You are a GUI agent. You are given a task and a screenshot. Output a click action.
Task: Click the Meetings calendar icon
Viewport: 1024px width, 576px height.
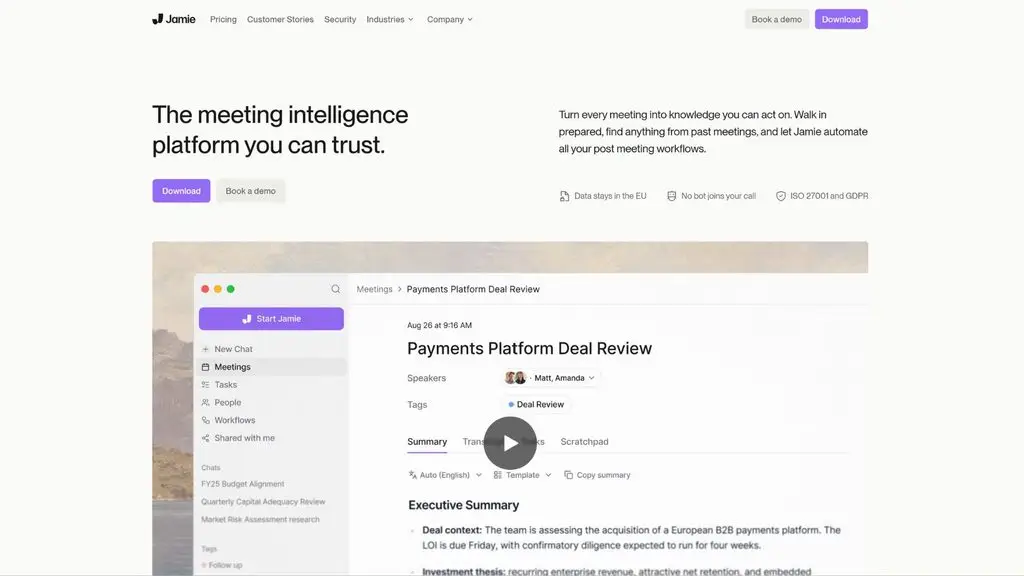205,367
